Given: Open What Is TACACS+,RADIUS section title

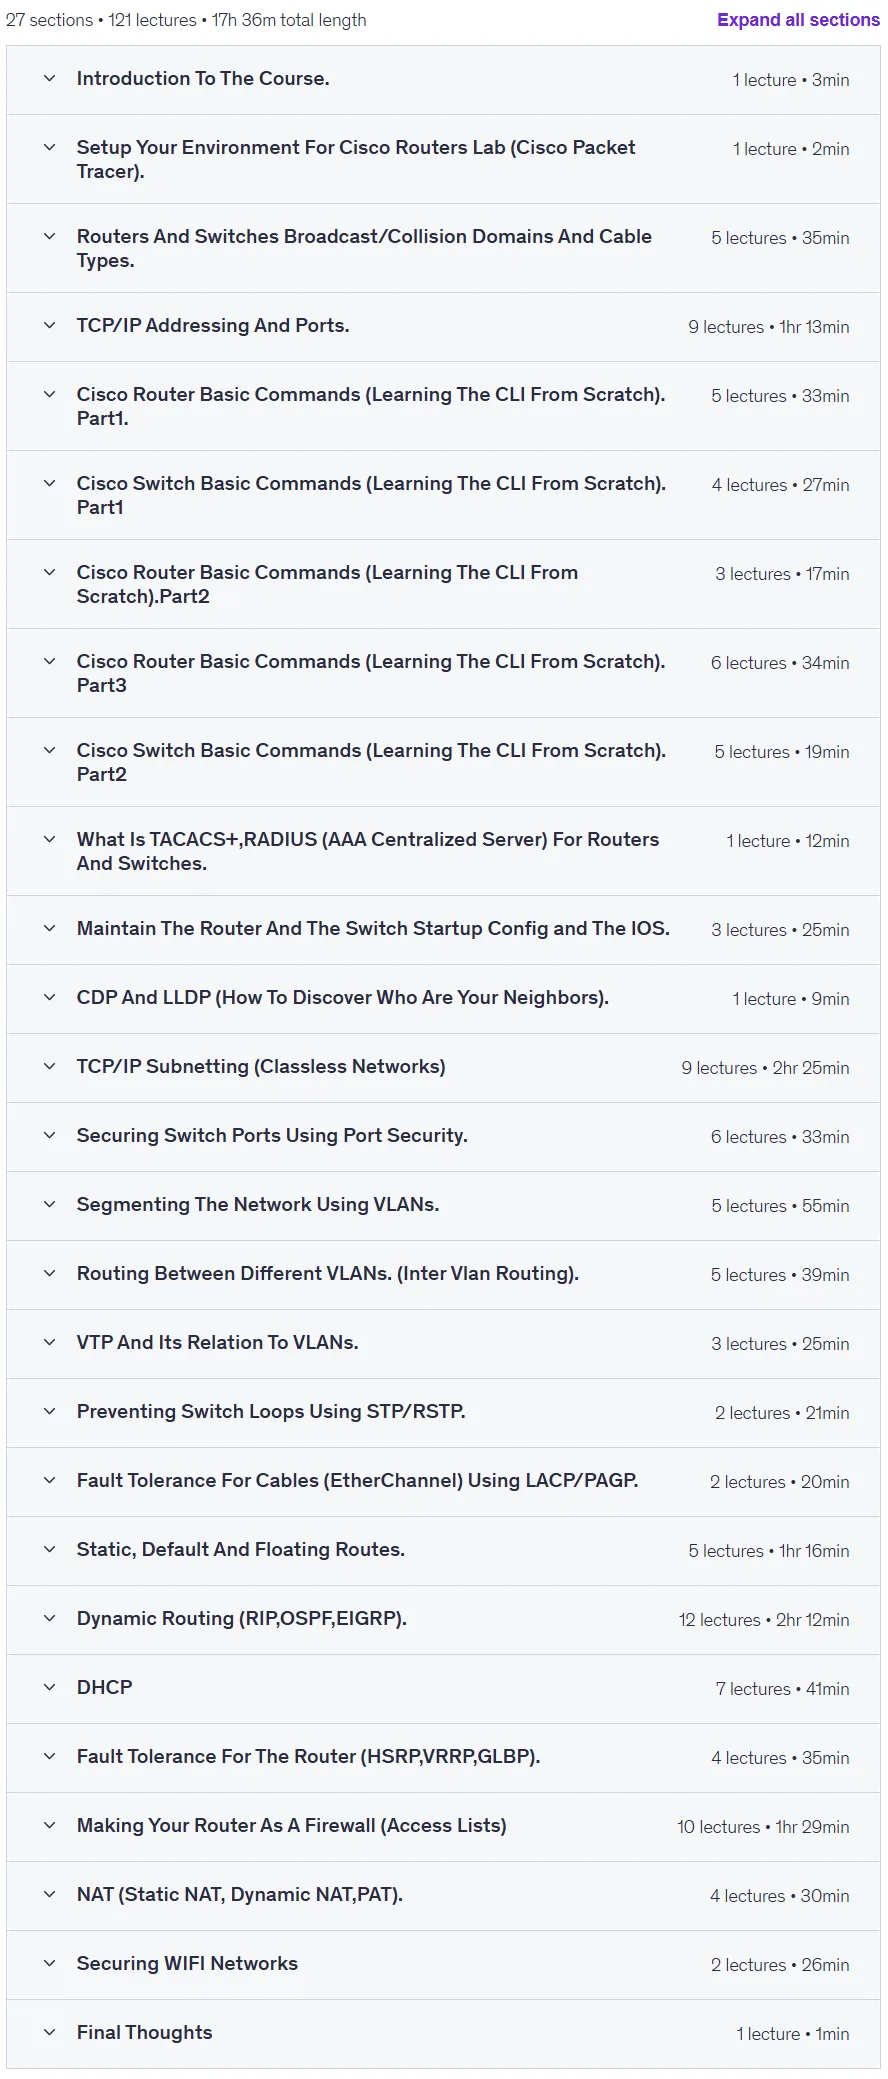Looking at the screenshot, I should pos(368,852).
